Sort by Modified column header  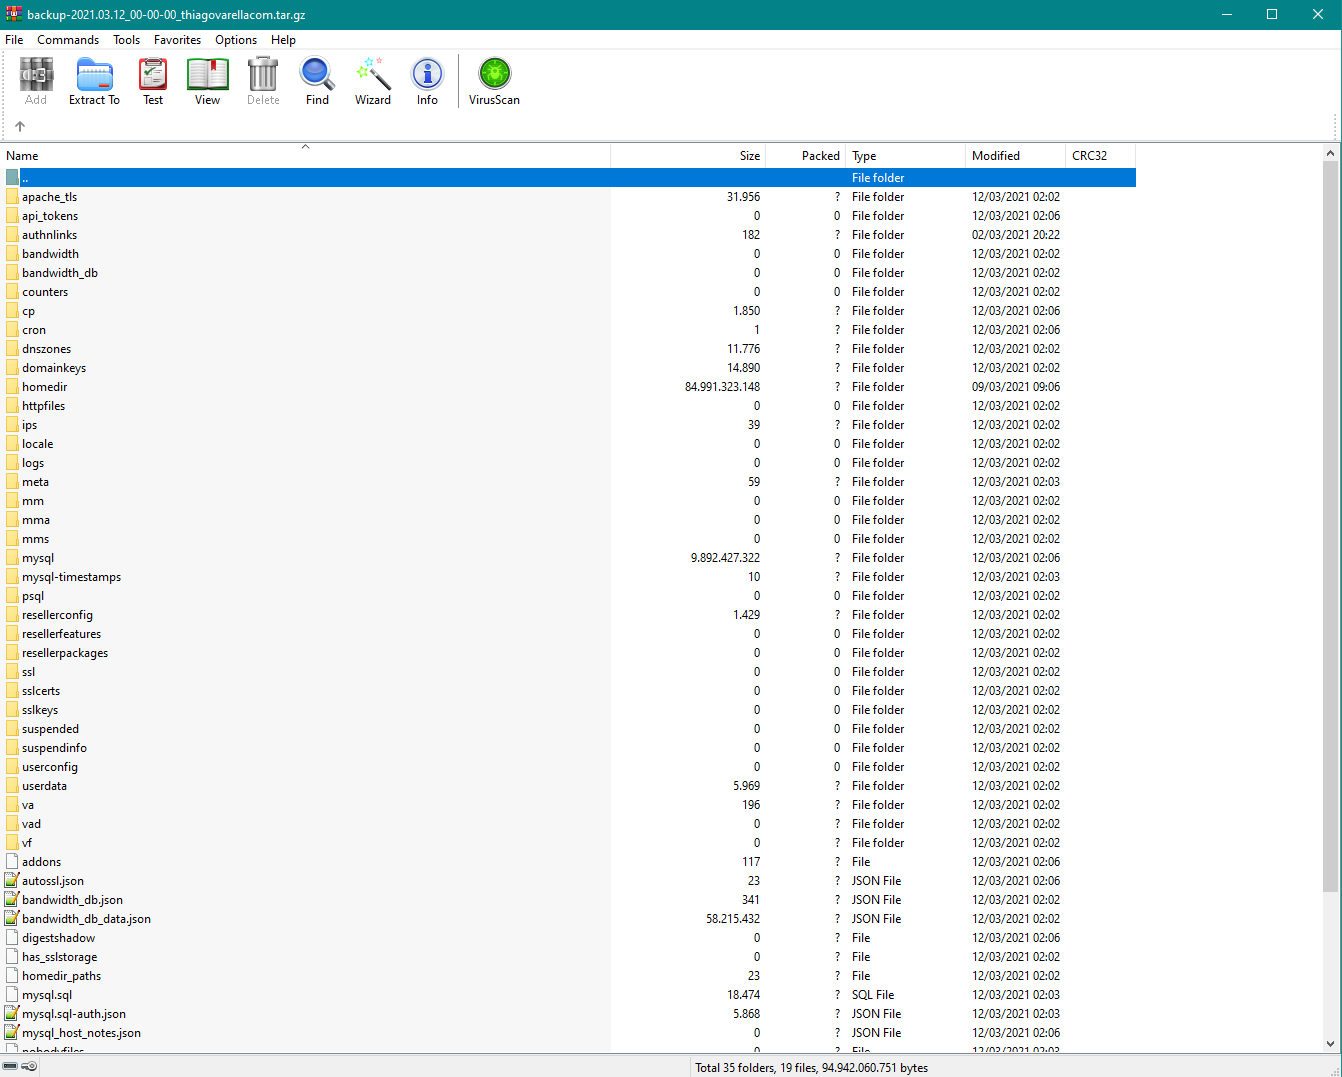[x=1016, y=156]
